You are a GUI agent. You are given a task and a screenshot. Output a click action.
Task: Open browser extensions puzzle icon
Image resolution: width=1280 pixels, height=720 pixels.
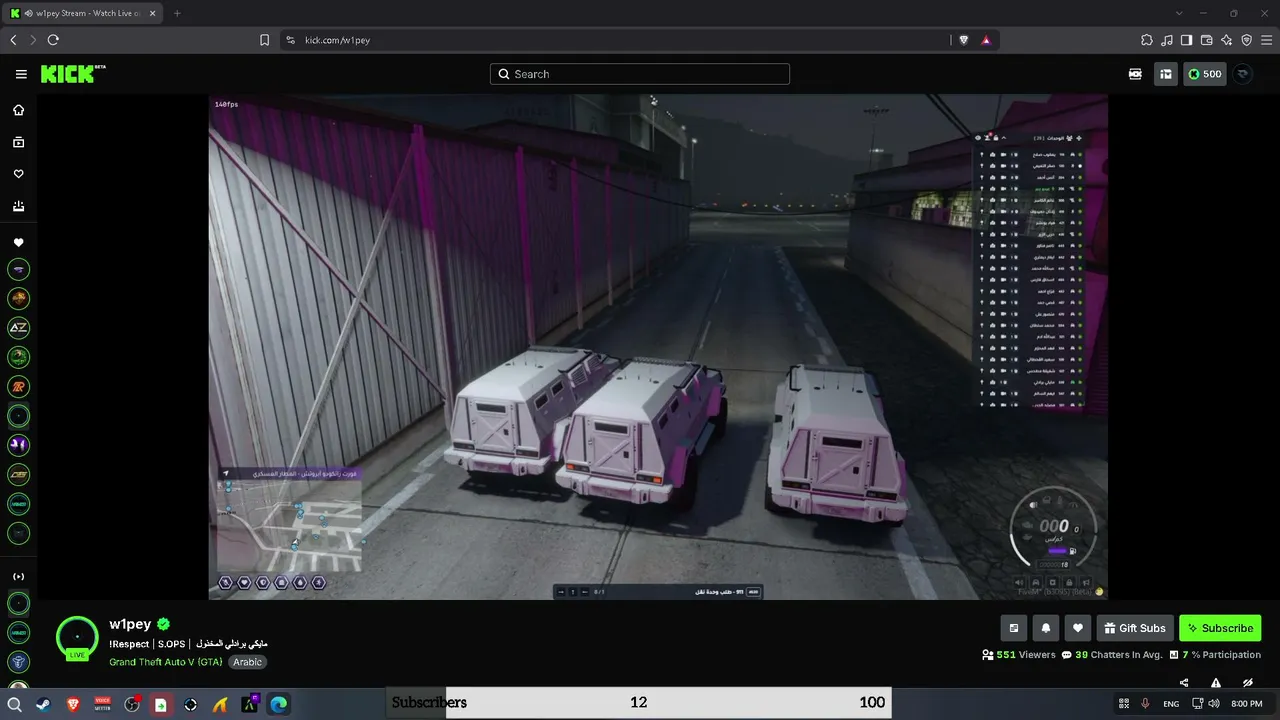(1147, 40)
